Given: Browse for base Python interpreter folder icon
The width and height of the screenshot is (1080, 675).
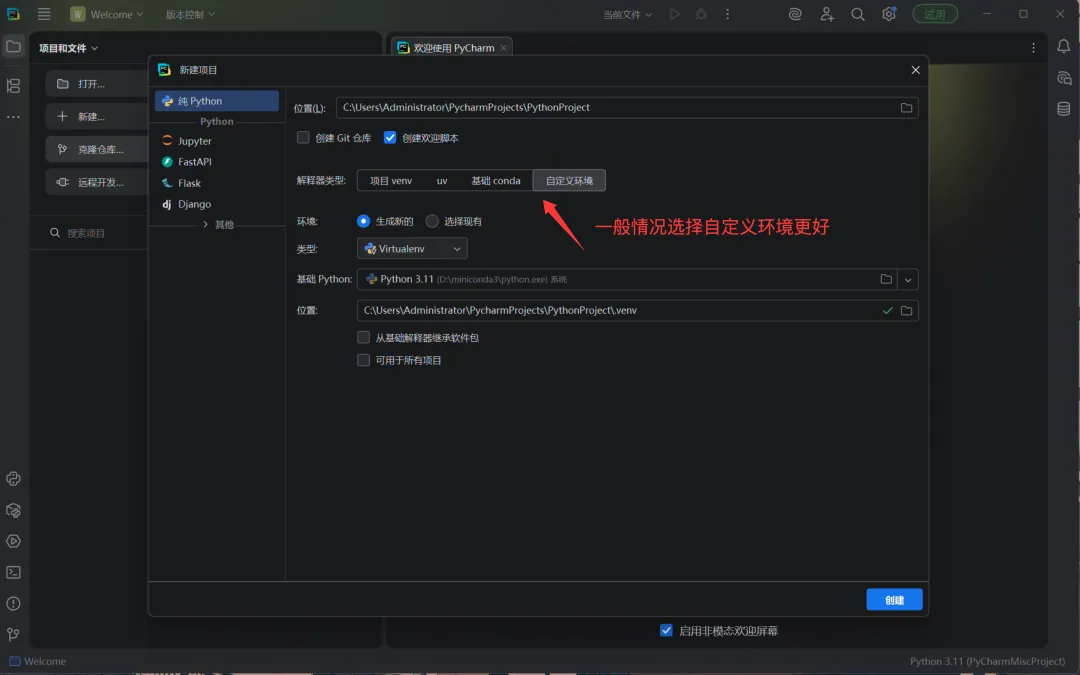Looking at the screenshot, I should (886, 279).
